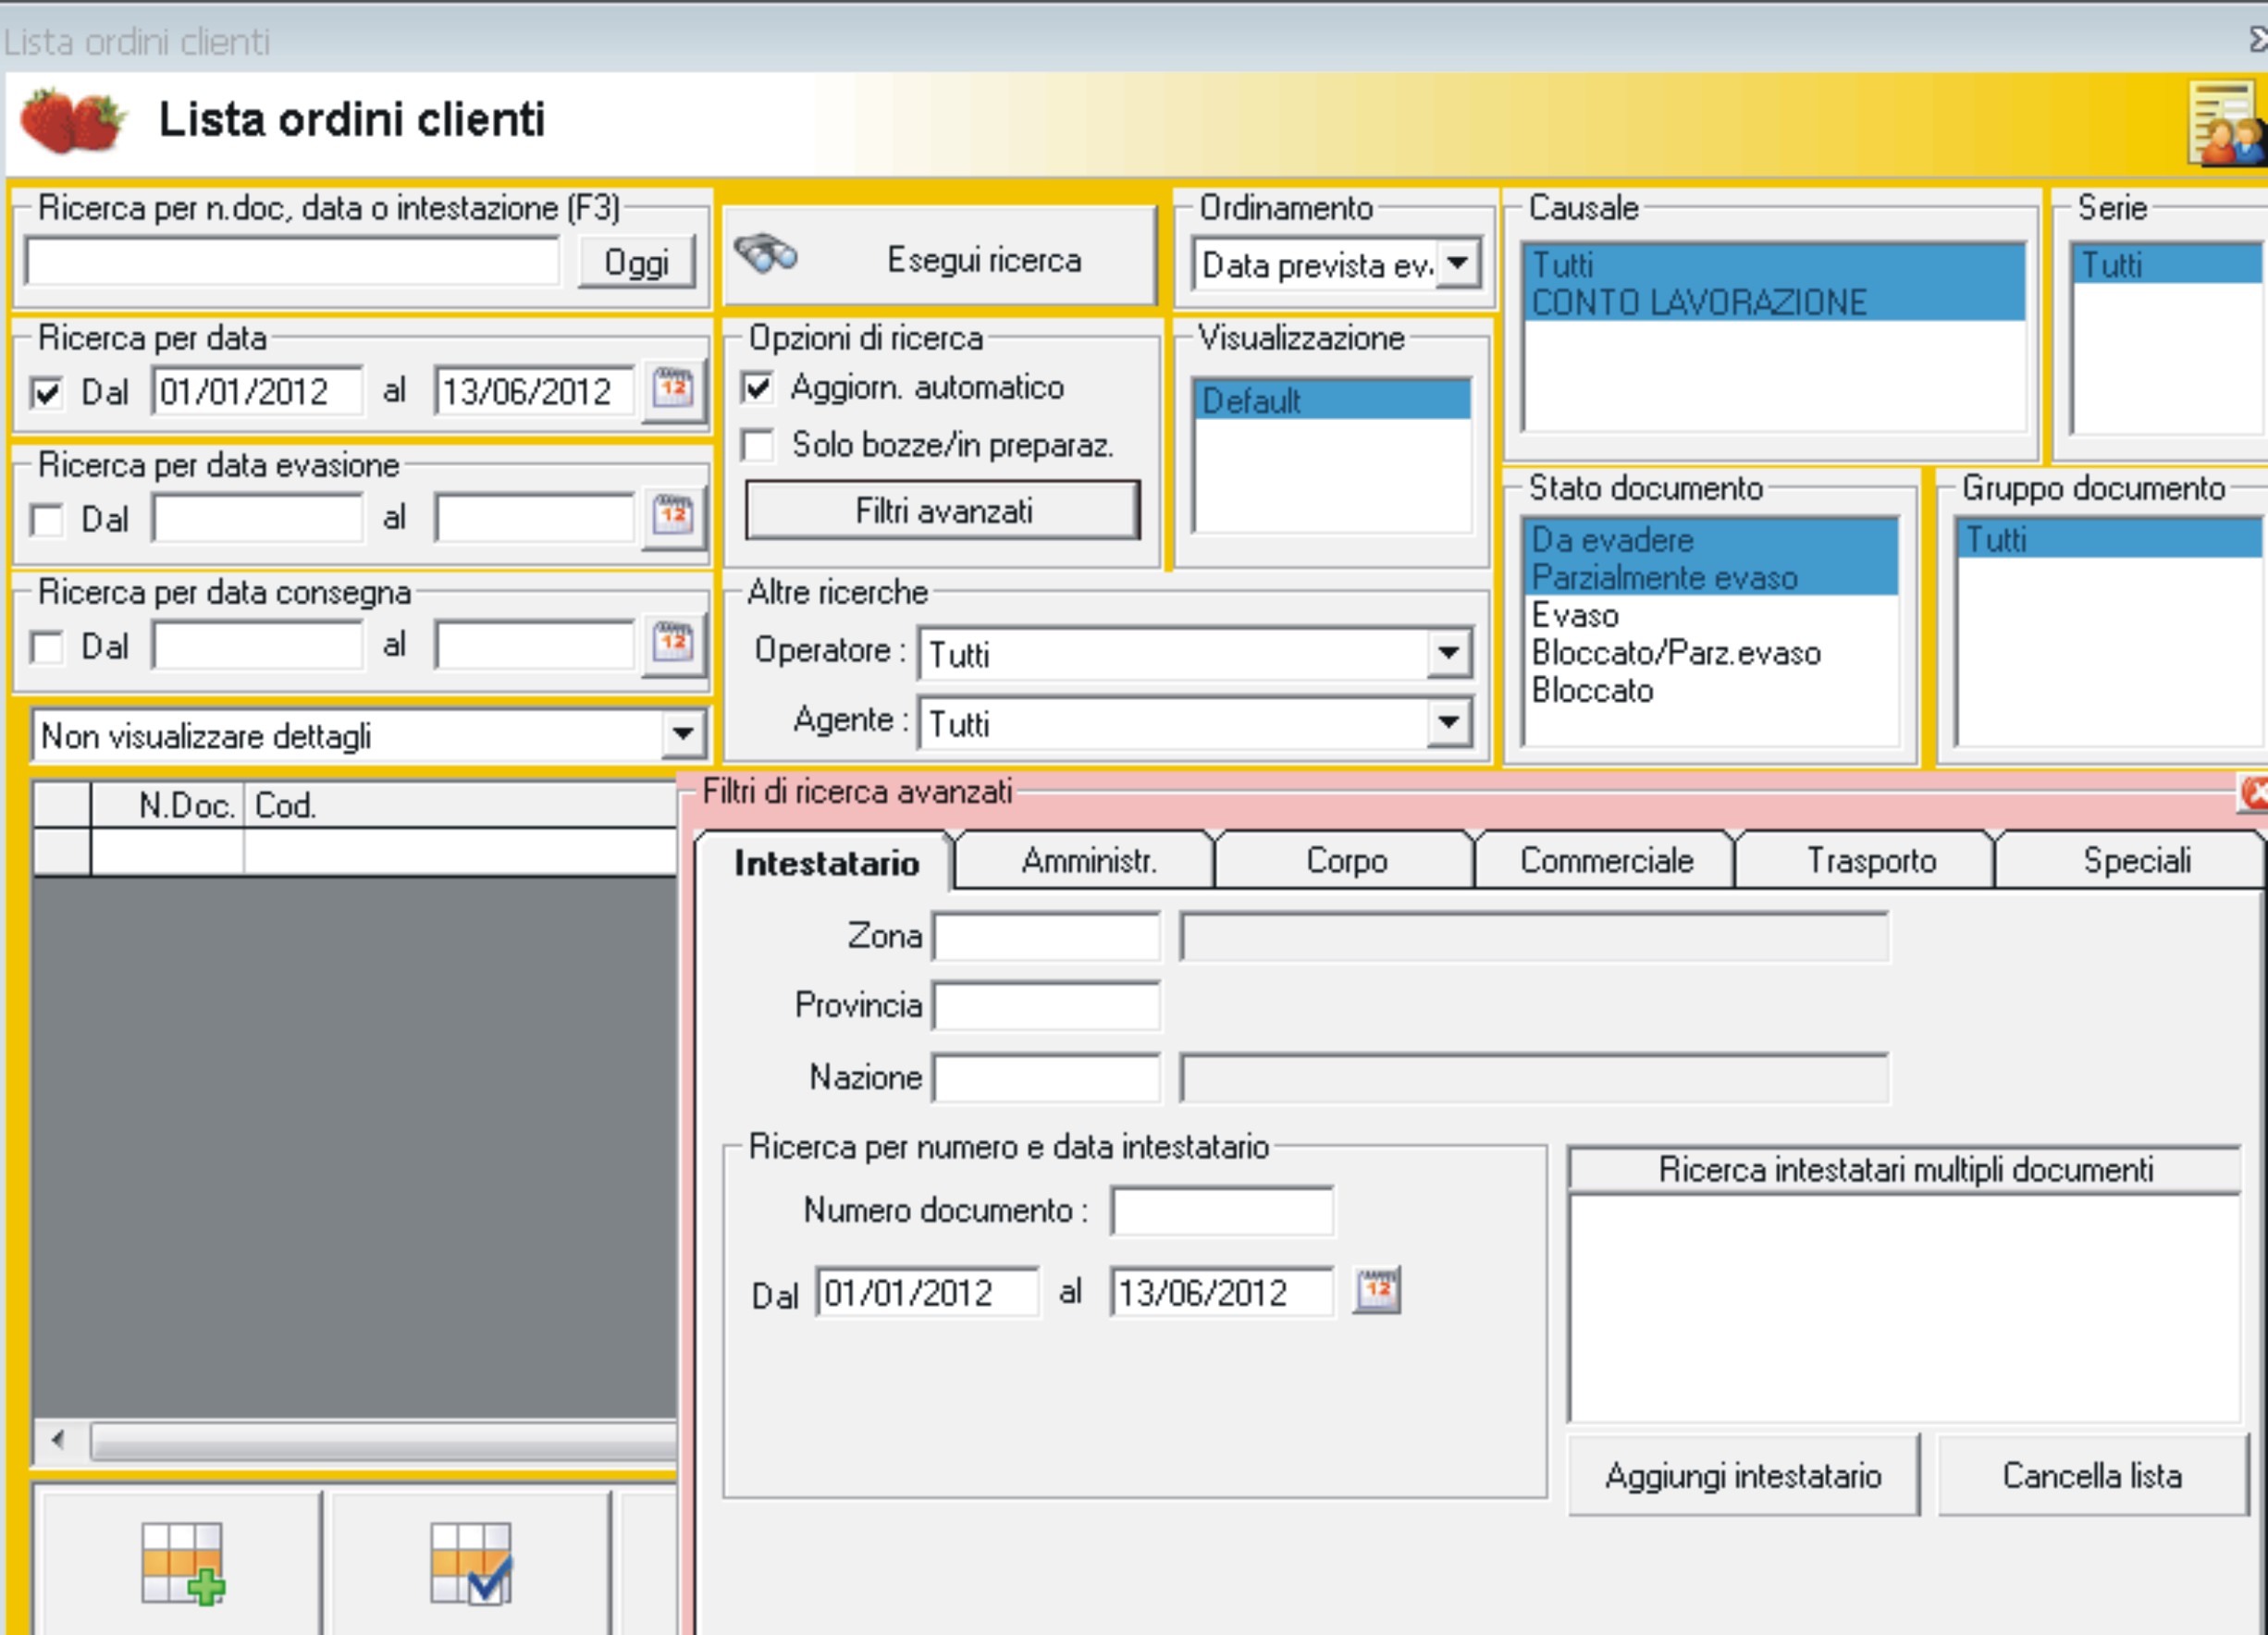Enable Solo bozze/in preparaz. option
Screen dimensions: 2268x1635
coord(758,445)
